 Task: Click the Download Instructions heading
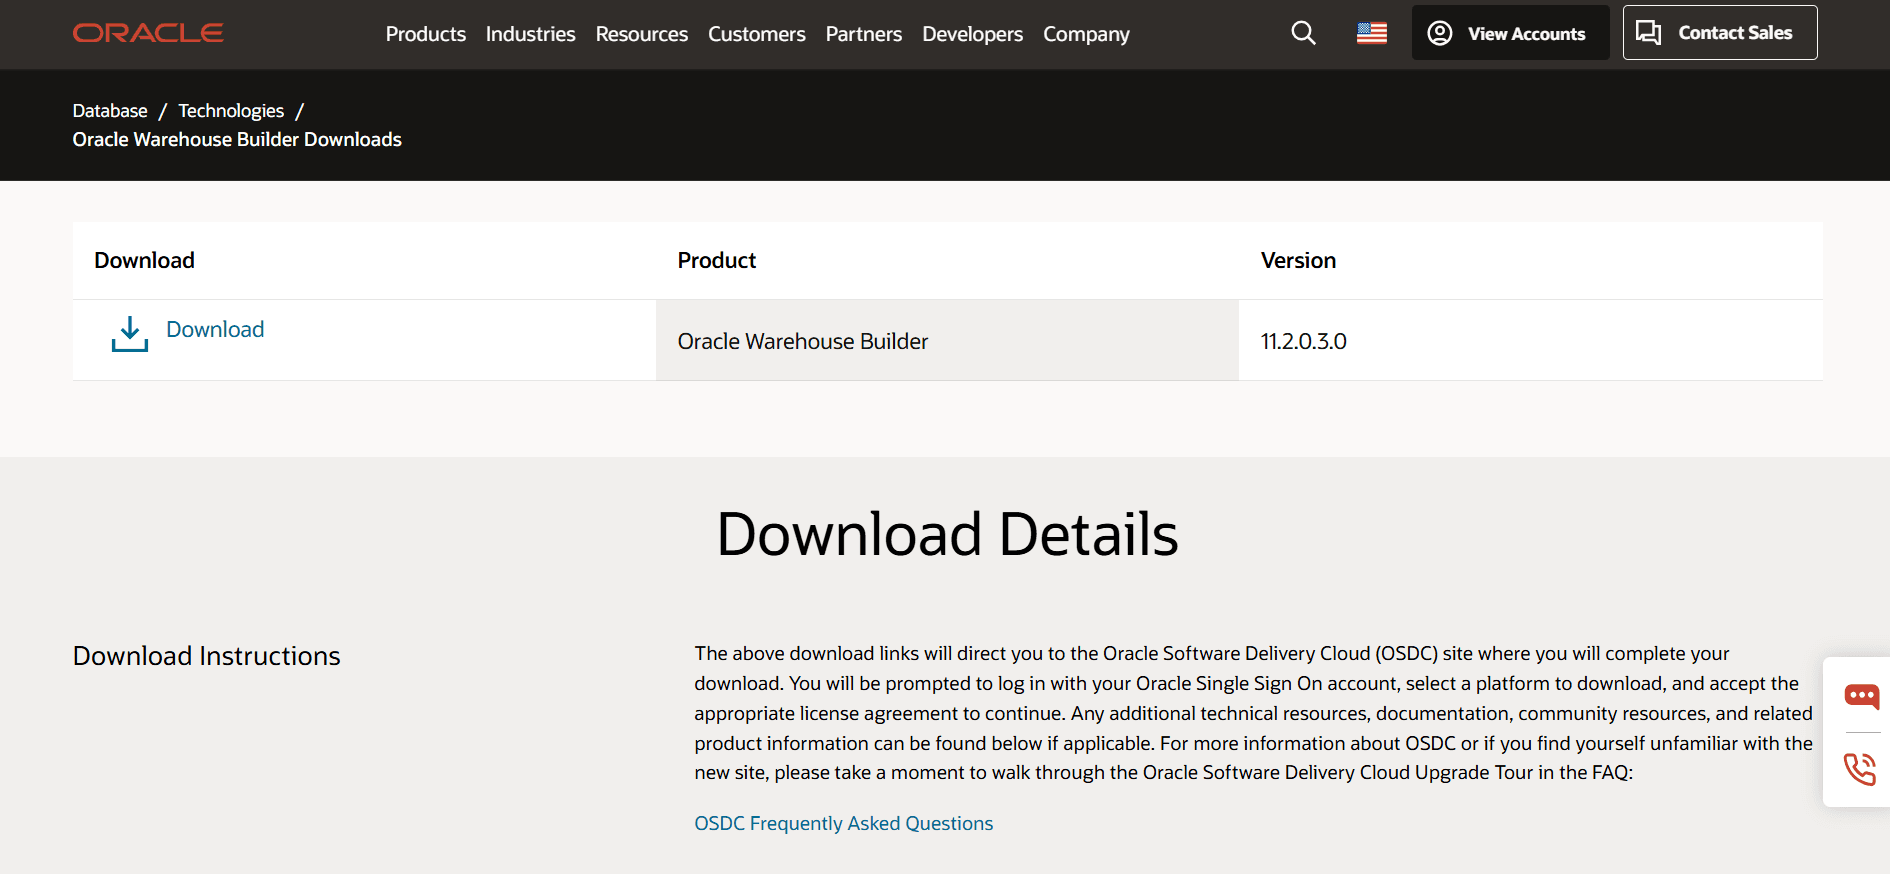tap(206, 656)
